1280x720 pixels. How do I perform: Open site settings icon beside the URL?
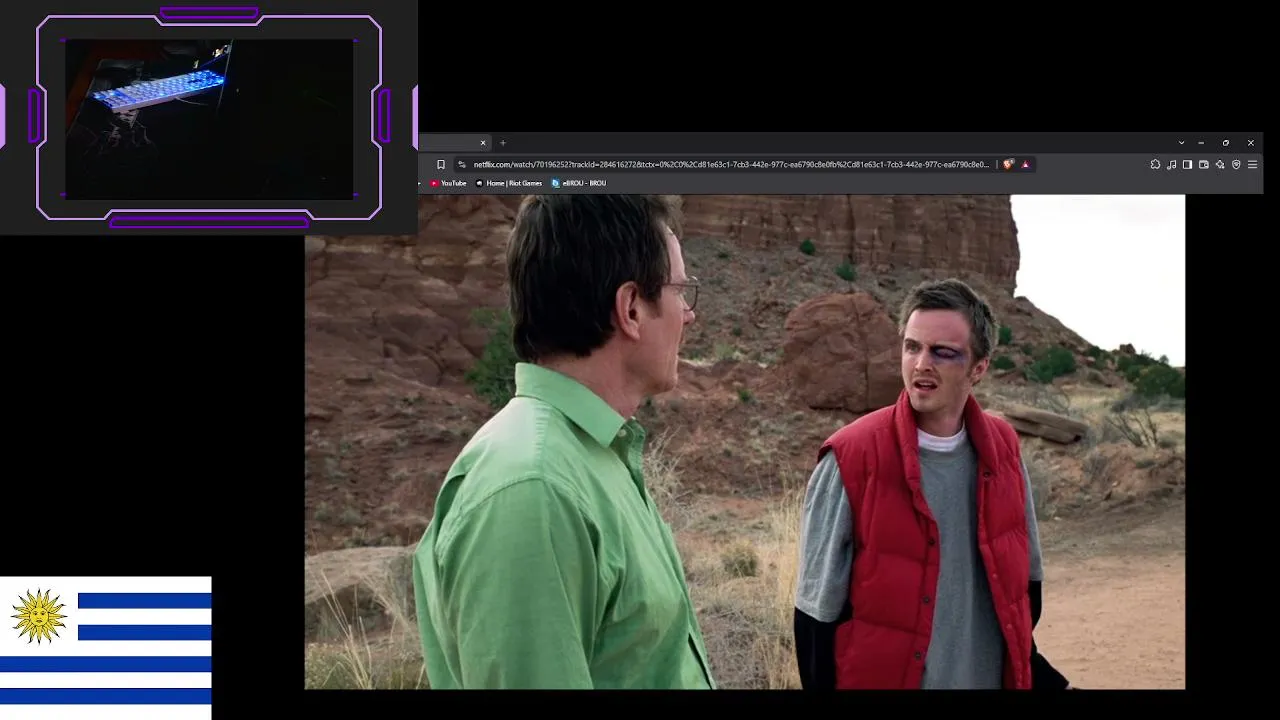461,164
